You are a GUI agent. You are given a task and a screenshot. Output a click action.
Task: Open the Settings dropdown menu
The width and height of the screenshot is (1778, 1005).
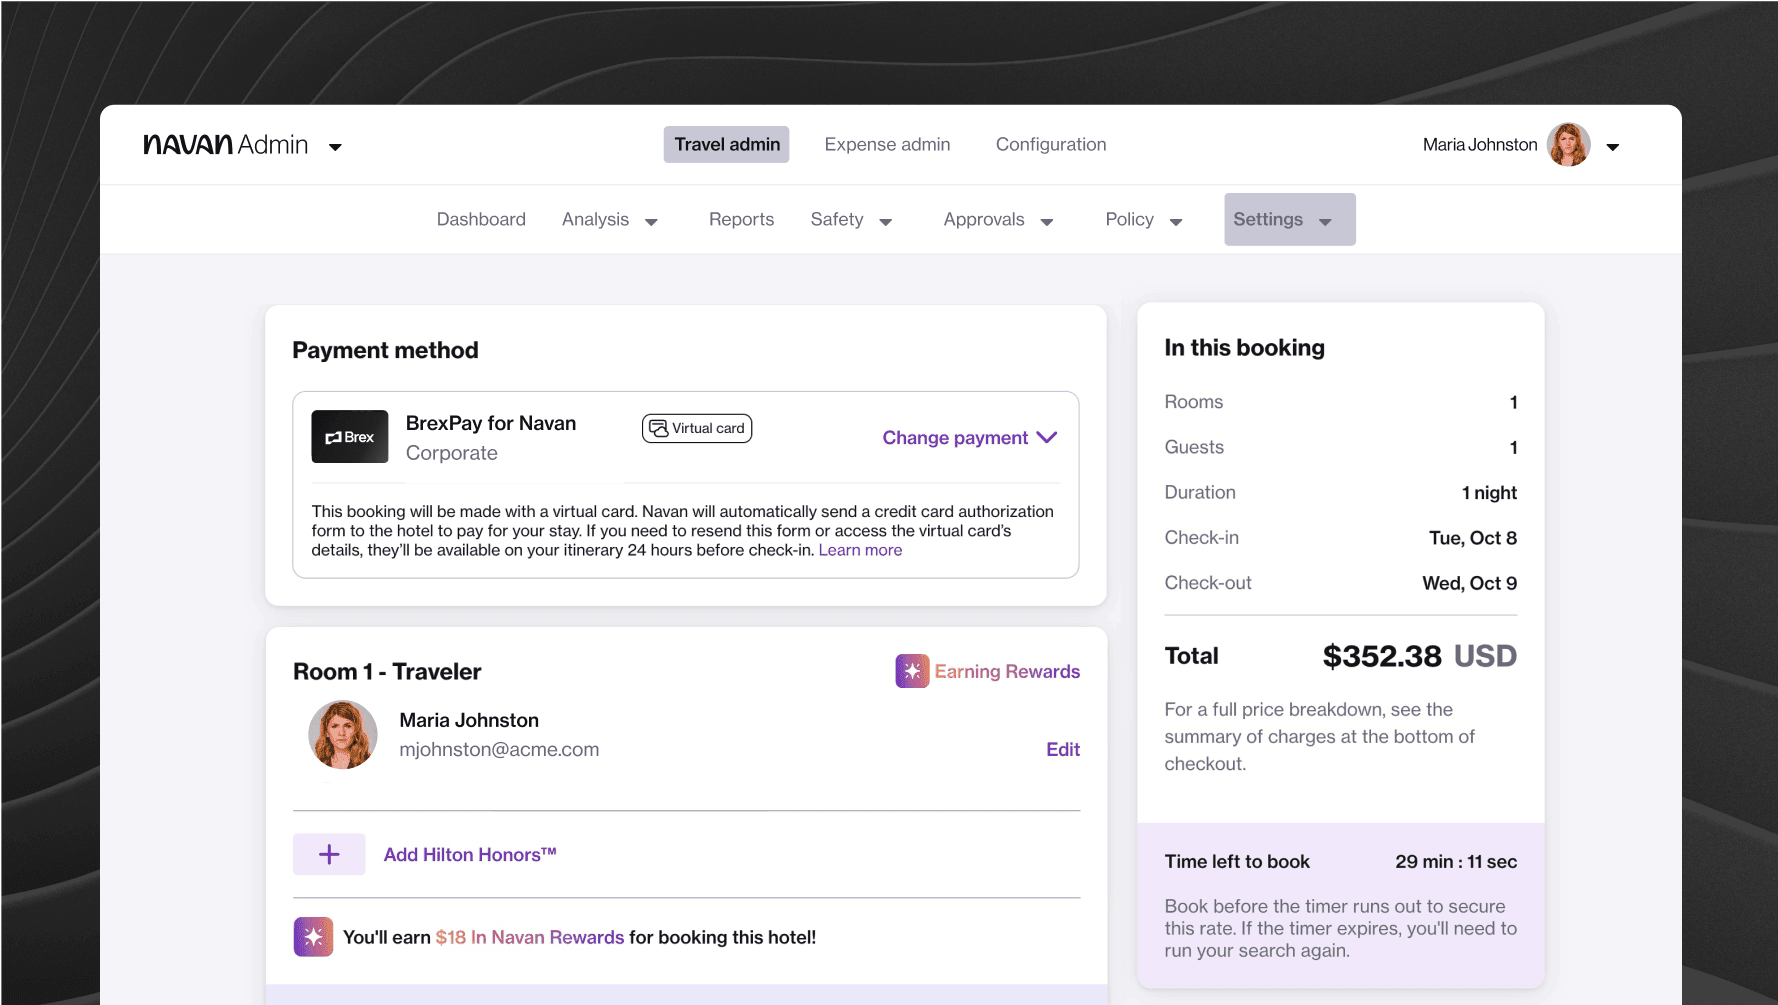(1288, 219)
